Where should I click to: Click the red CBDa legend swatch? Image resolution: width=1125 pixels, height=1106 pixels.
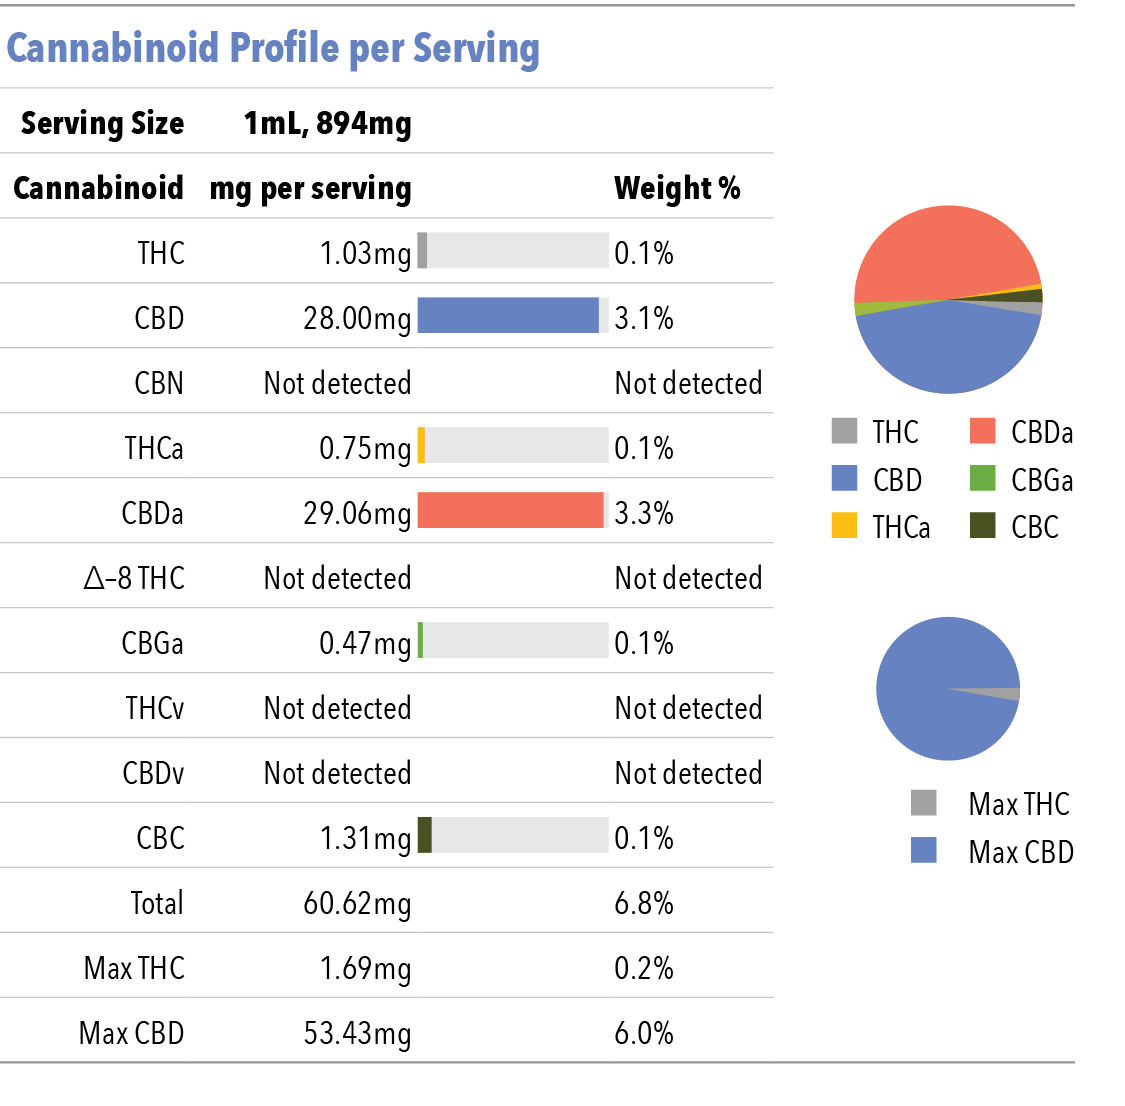(982, 431)
